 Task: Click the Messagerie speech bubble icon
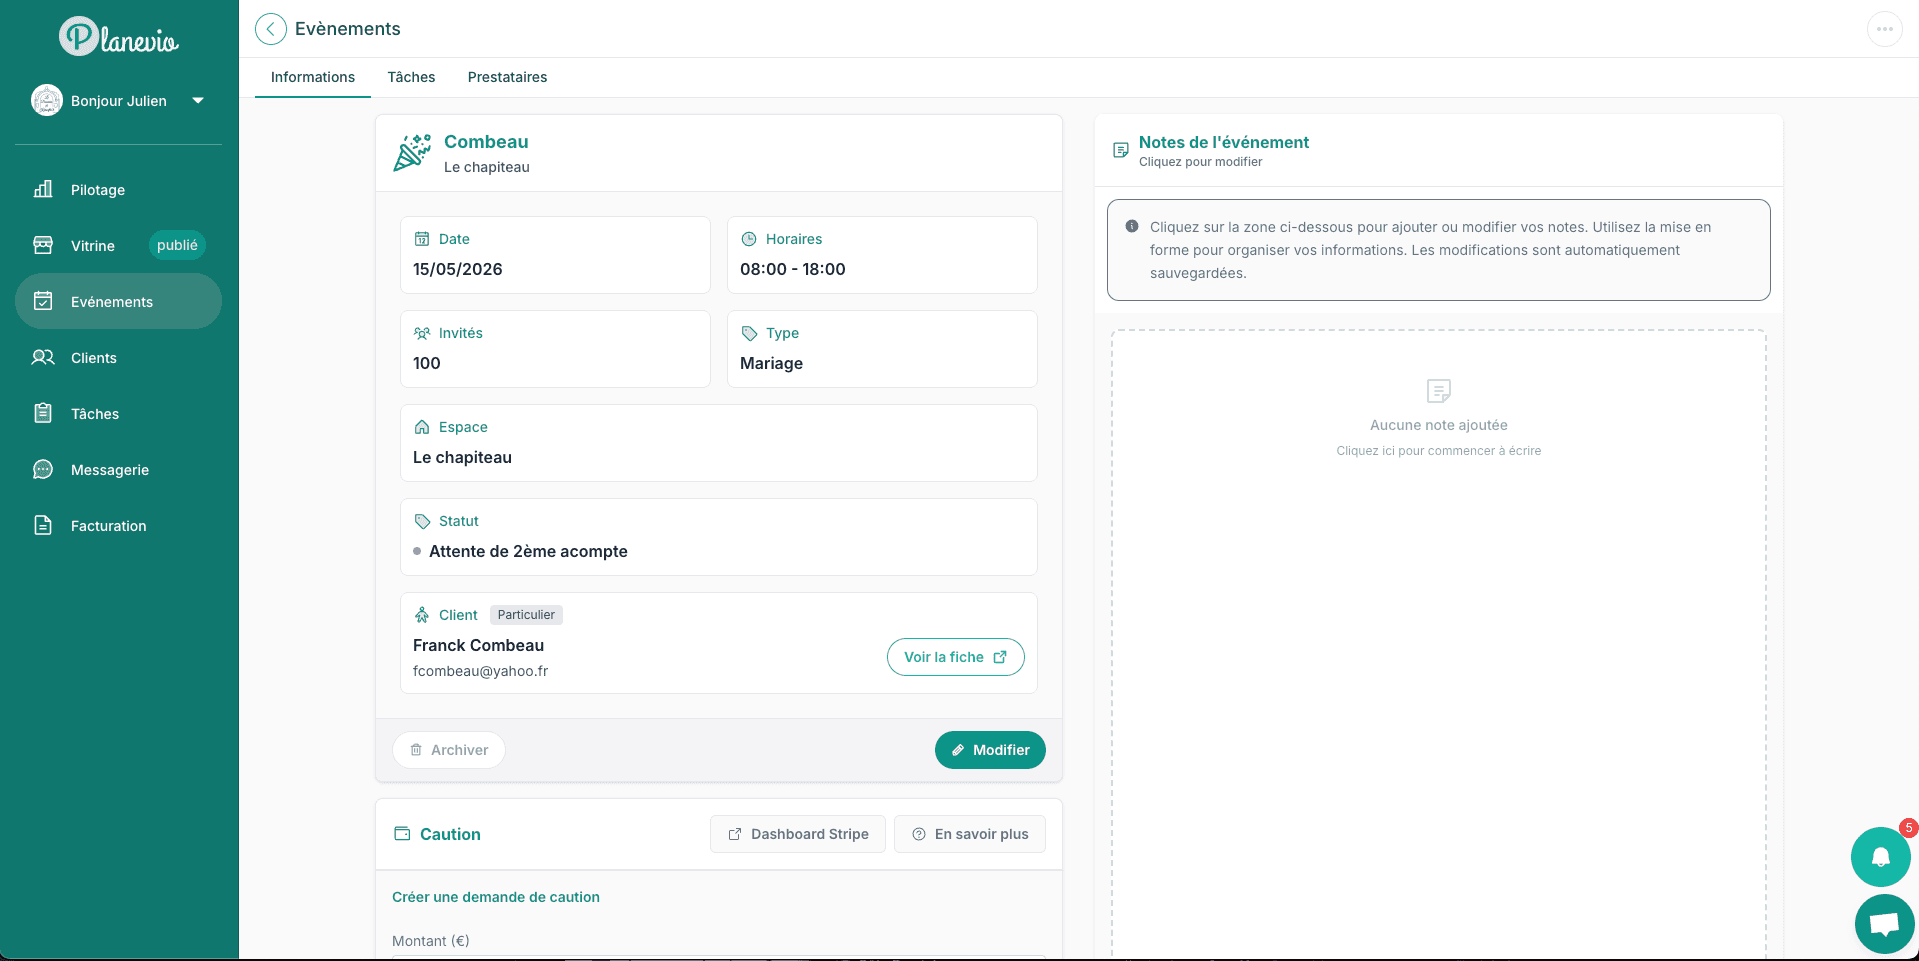click(43, 469)
